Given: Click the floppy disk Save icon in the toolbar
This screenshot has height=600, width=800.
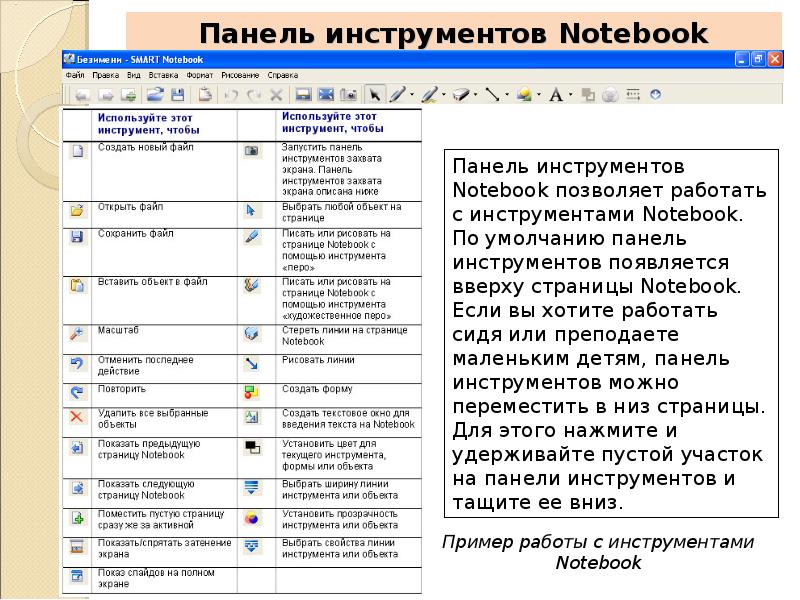Looking at the screenshot, I should pos(178,96).
